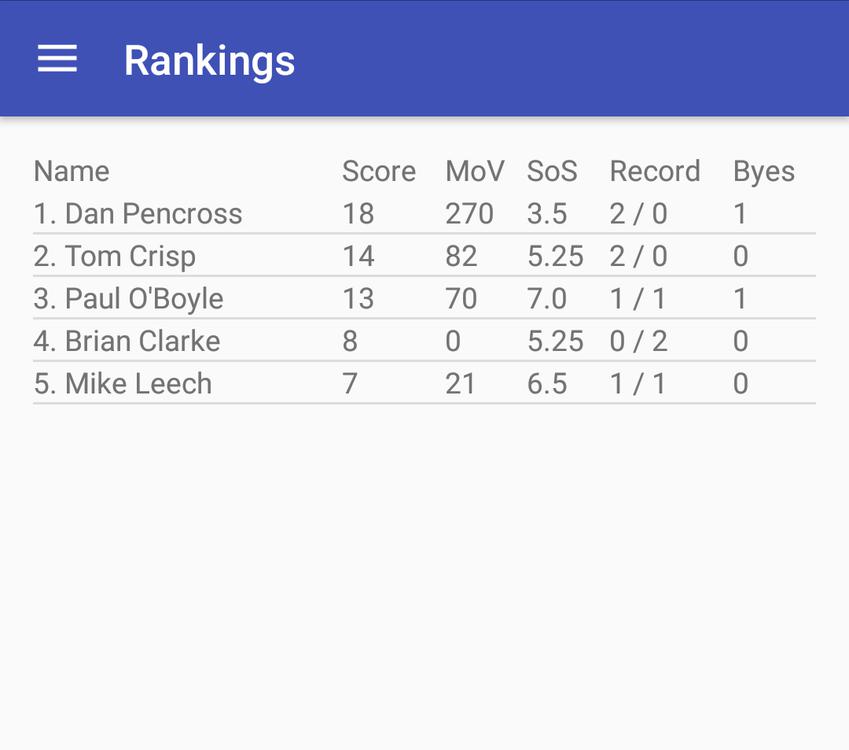Tap Brian Clarke's ranking row
This screenshot has width=849, height=750.
[126, 341]
